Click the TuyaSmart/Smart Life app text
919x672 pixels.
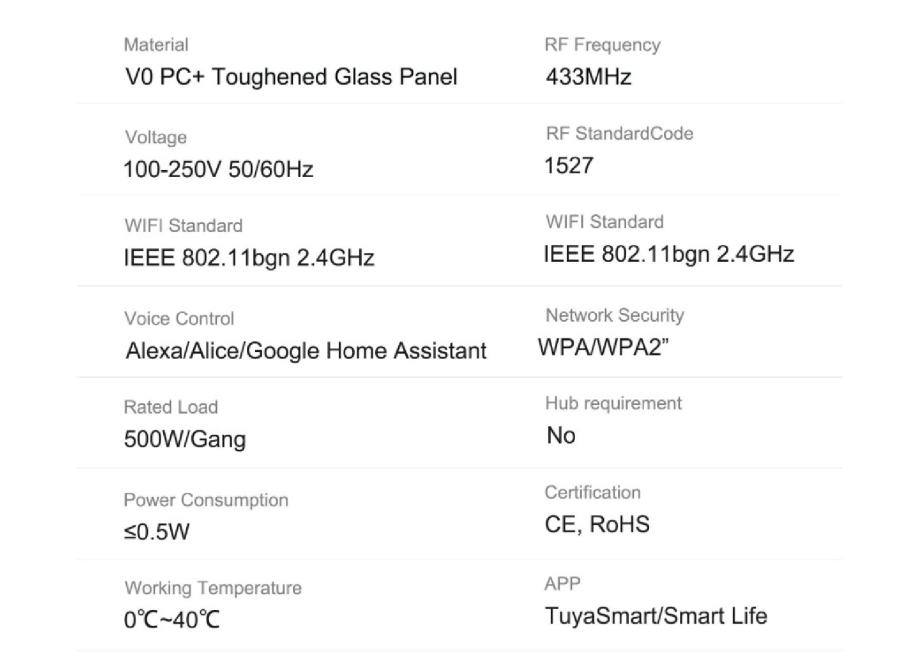click(x=656, y=616)
